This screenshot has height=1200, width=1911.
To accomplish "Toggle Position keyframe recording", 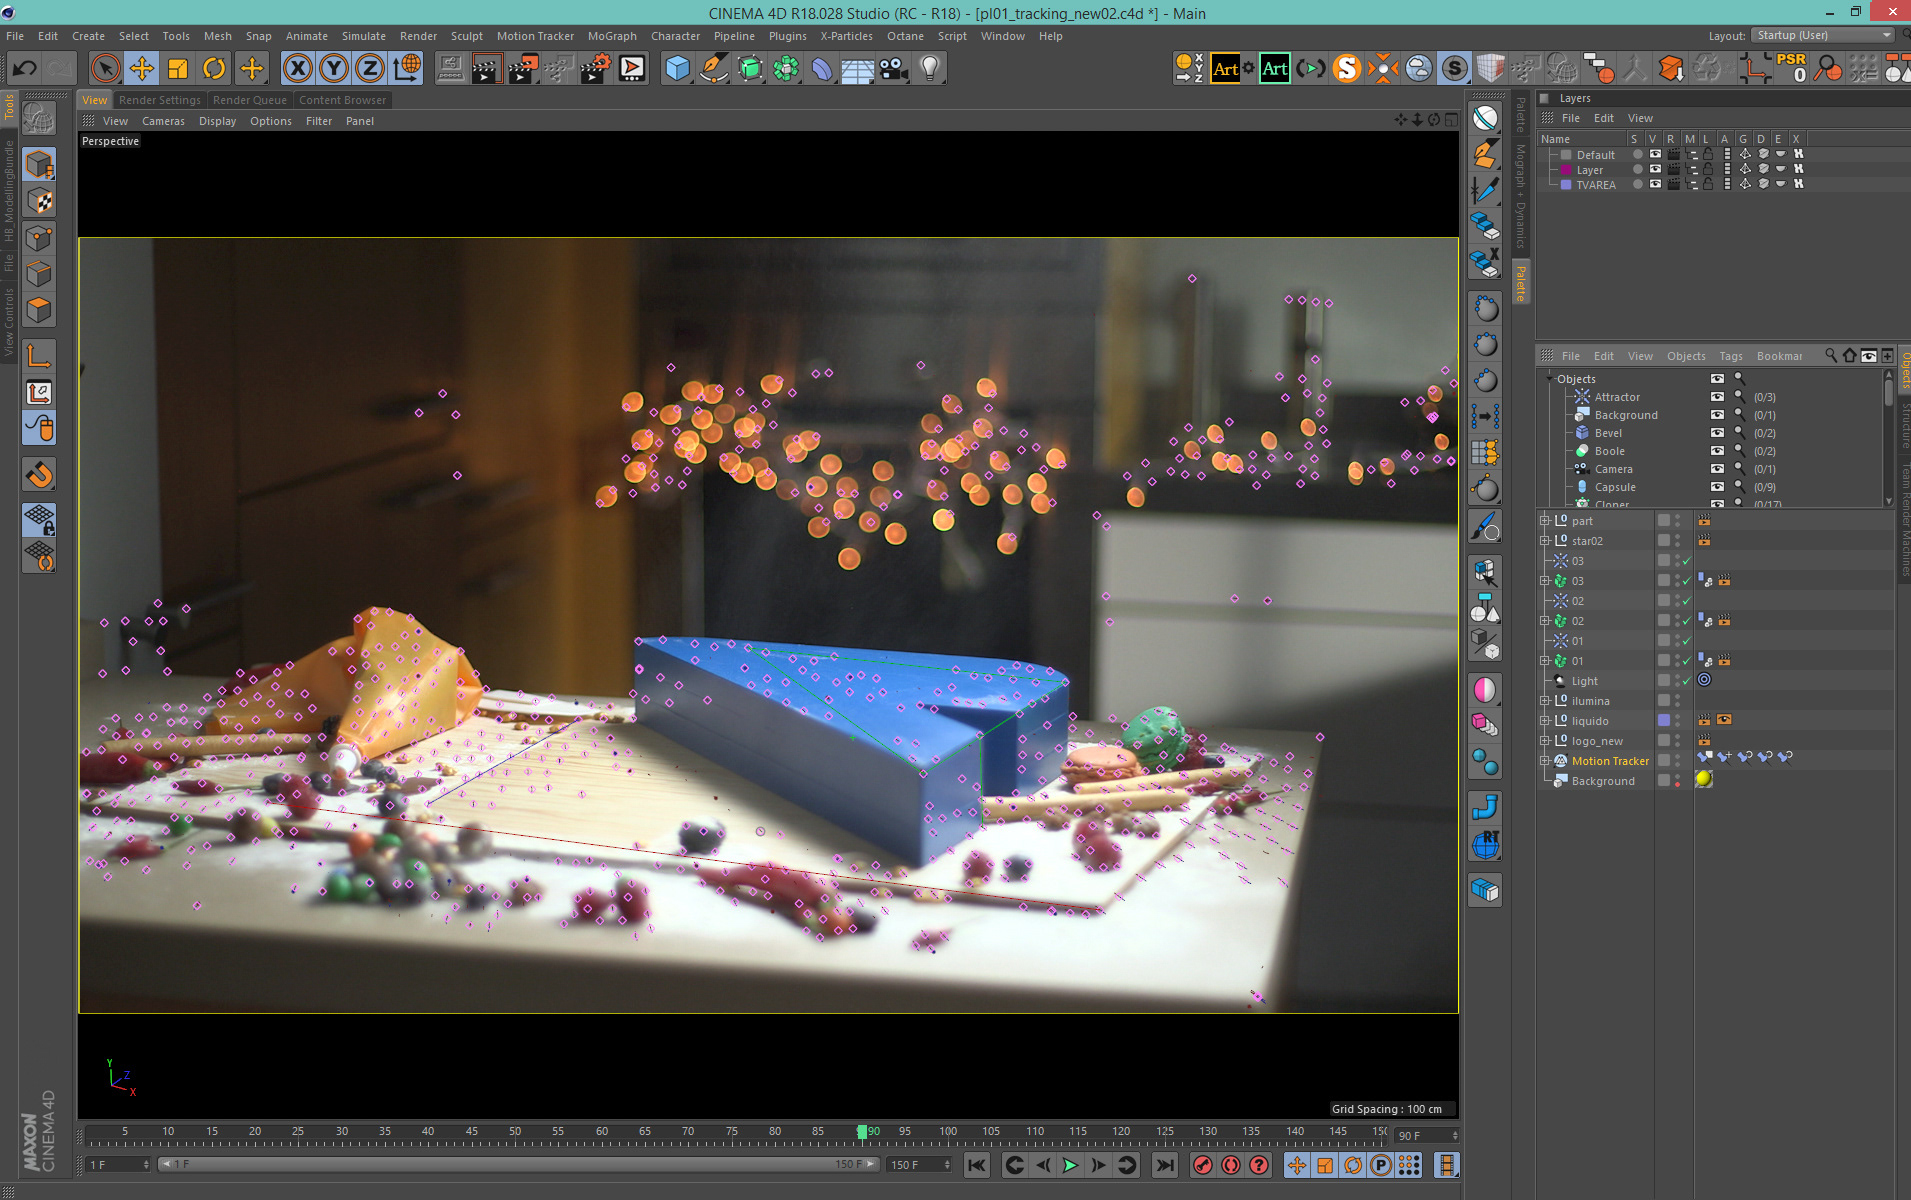I will point(1297,1165).
